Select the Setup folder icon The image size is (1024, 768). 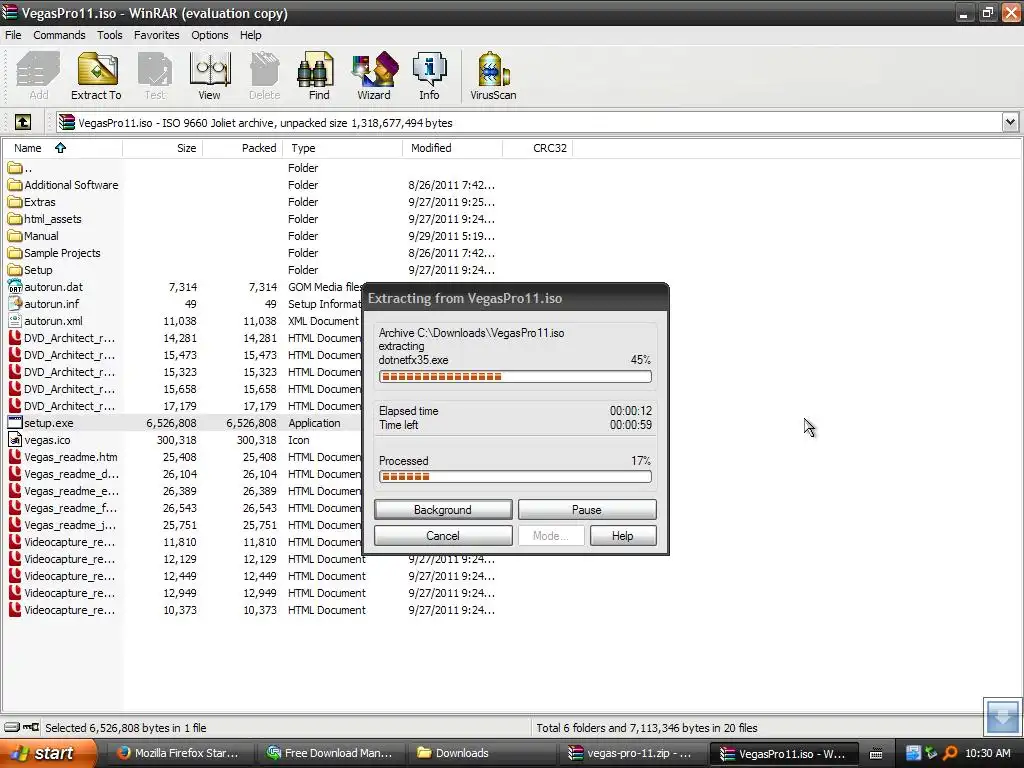pyautogui.click(x=15, y=270)
